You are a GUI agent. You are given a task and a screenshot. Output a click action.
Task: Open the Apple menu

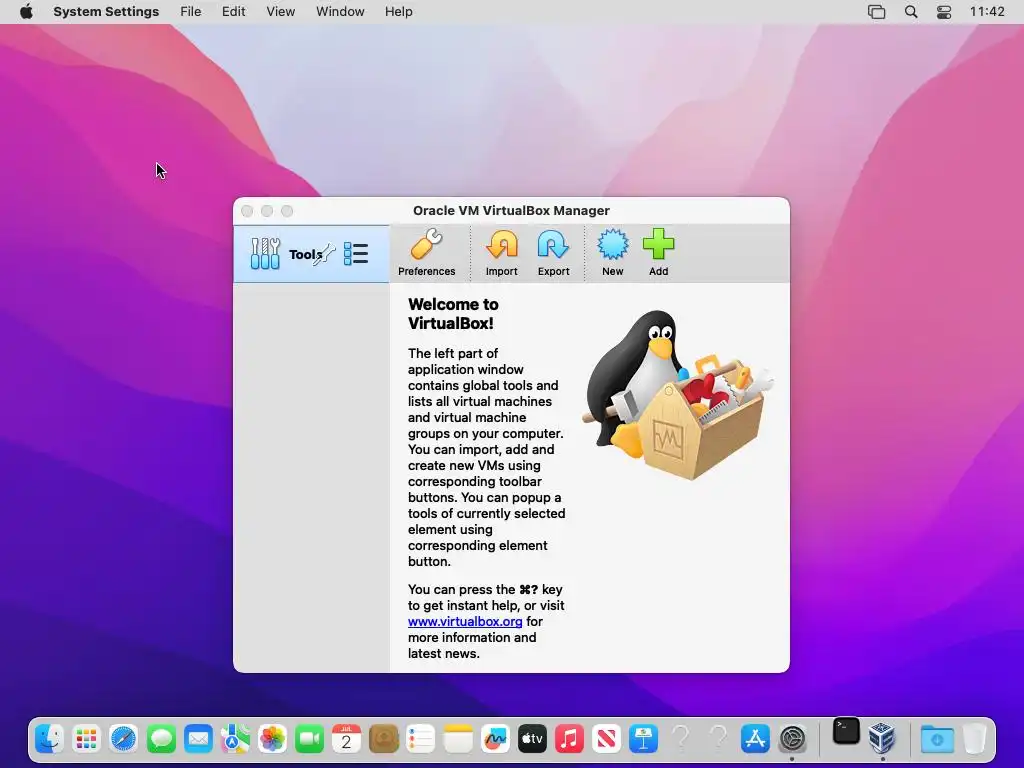[26, 12]
